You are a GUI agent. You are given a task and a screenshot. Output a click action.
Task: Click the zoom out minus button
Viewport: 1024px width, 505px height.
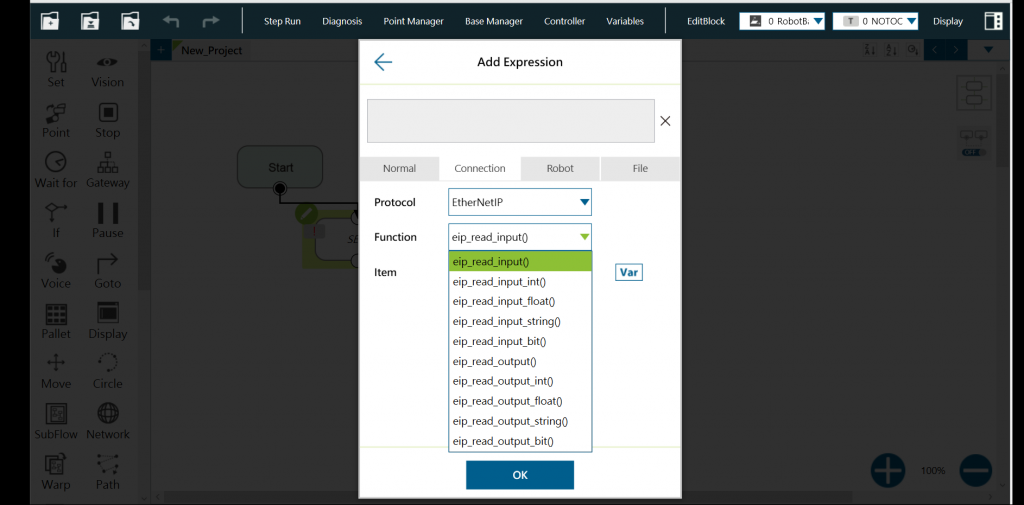pos(976,470)
